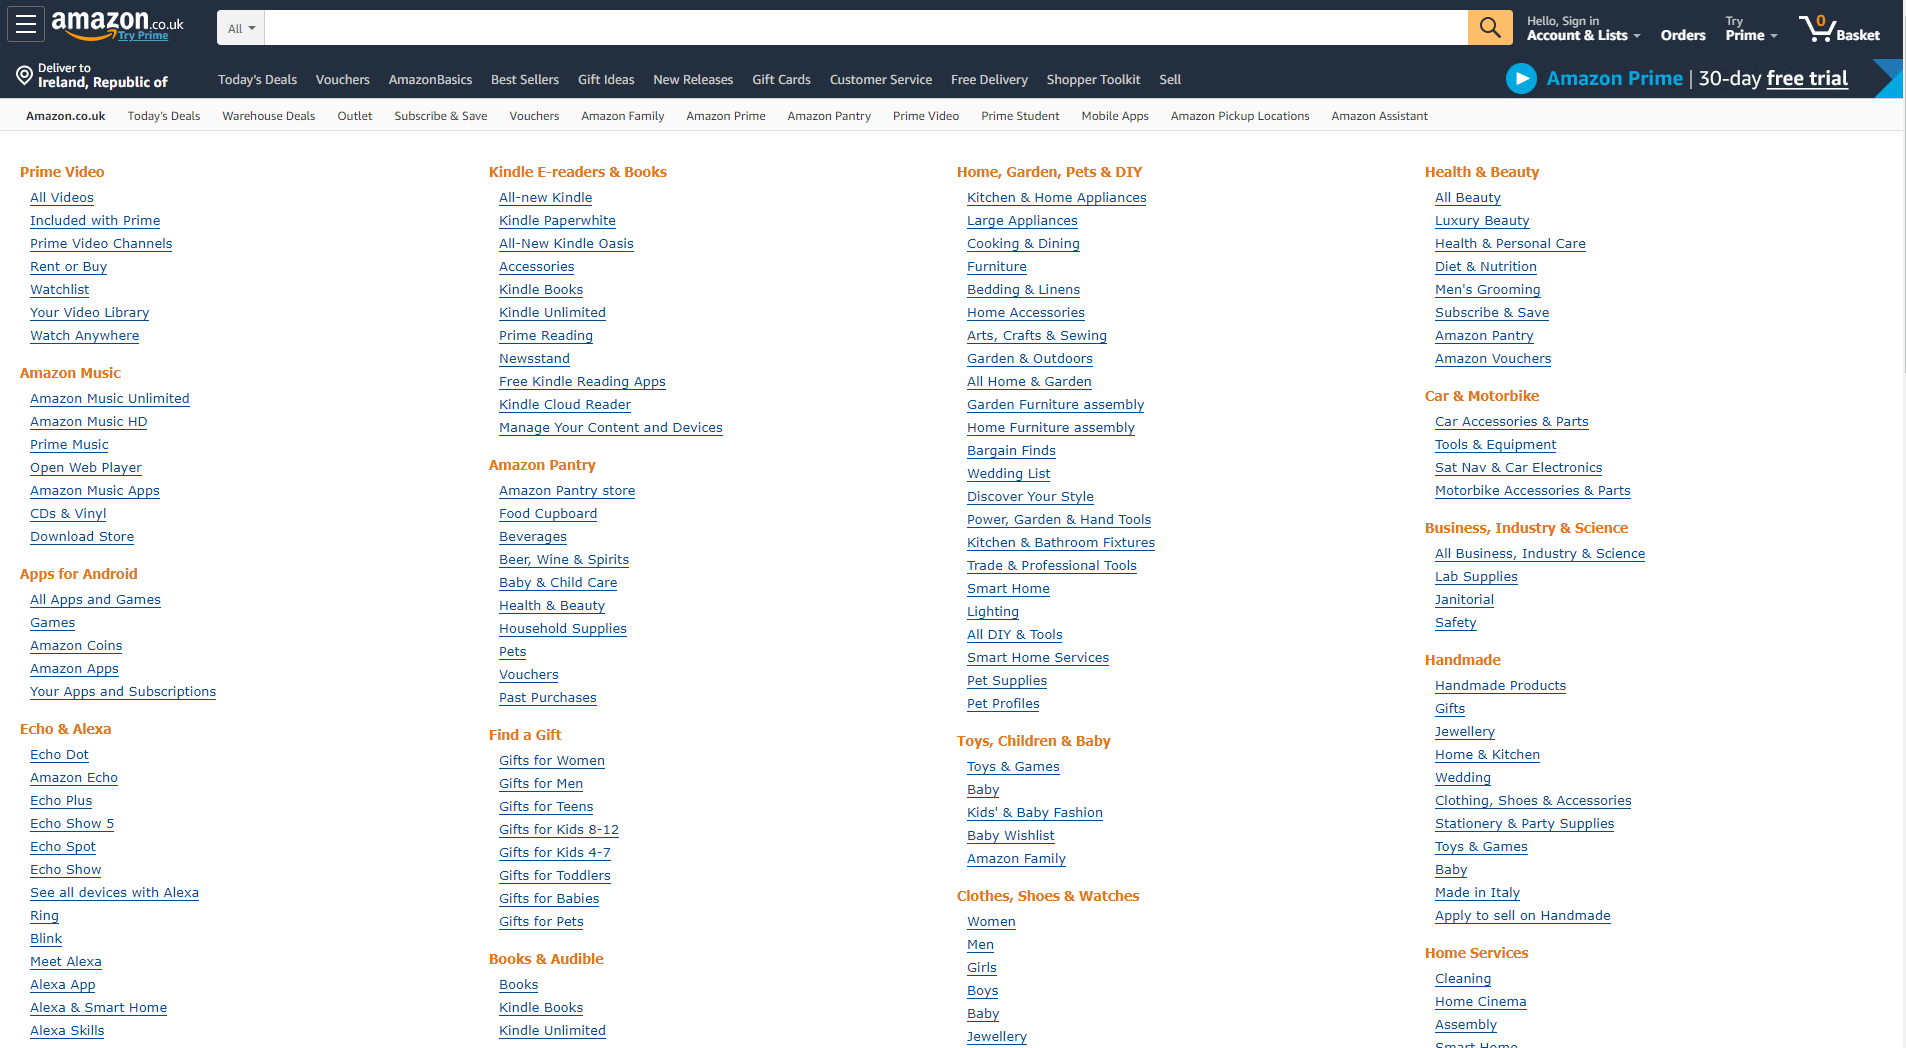Click Apply to sell on Handmade
This screenshot has height=1048, width=1906.
pyautogui.click(x=1522, y=915)
